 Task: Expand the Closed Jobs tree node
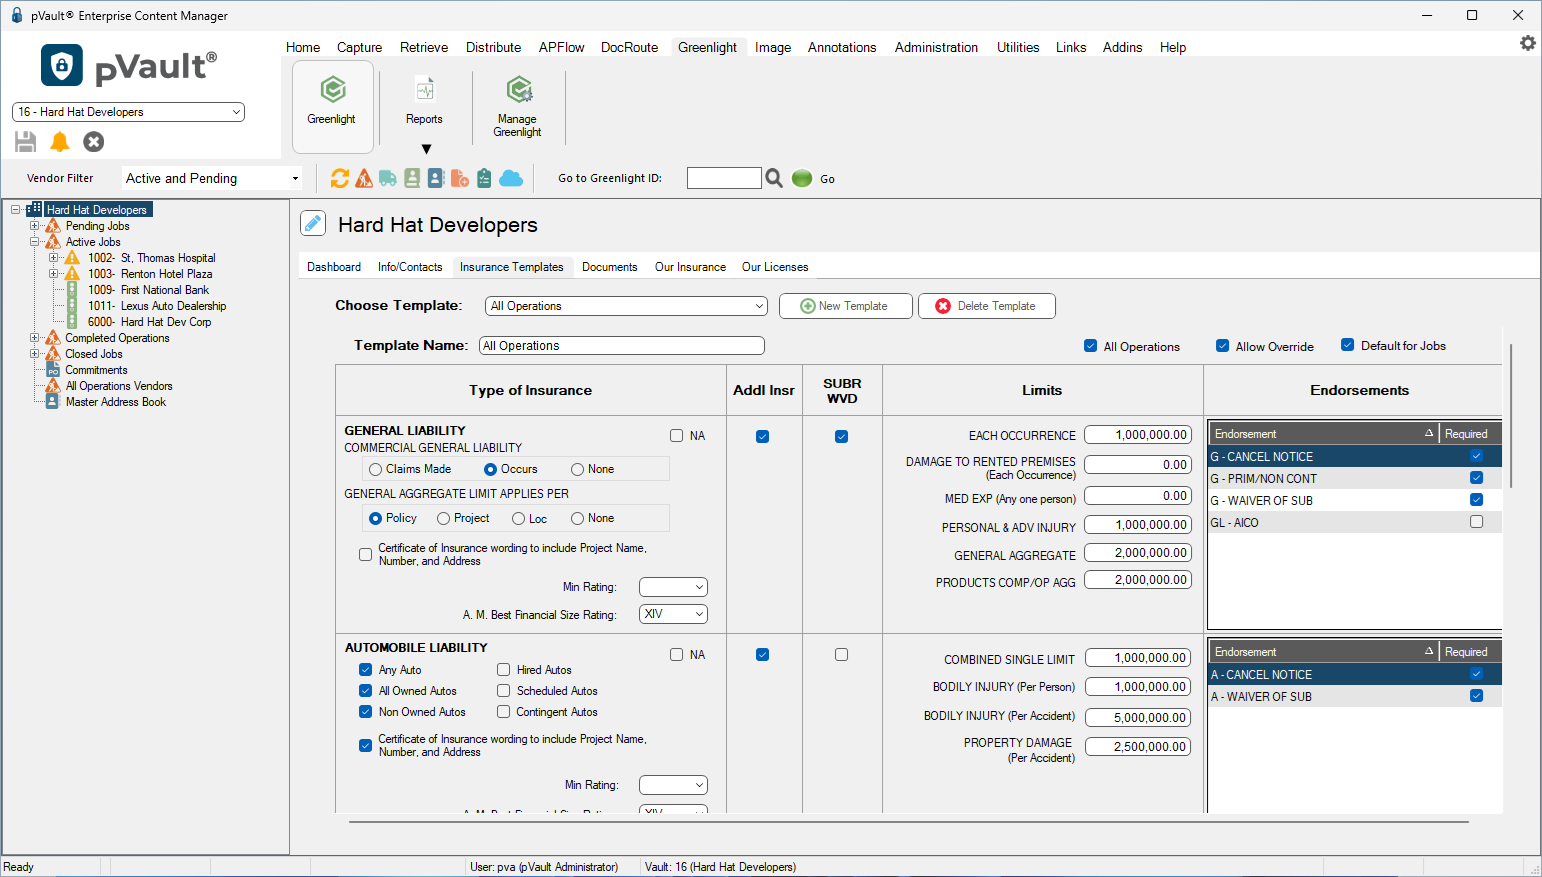(34, 354)
